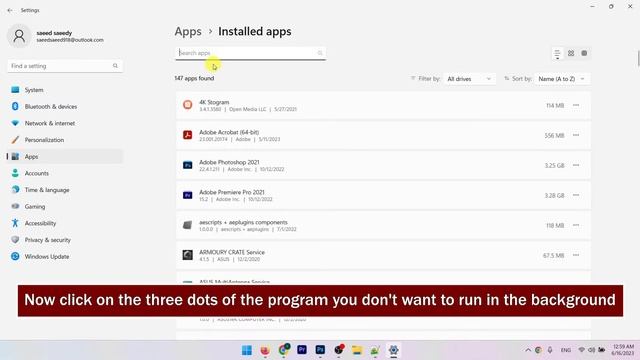The image size is (640, 360).
Task: Switch to grid view layout
Action: [571, 53]
